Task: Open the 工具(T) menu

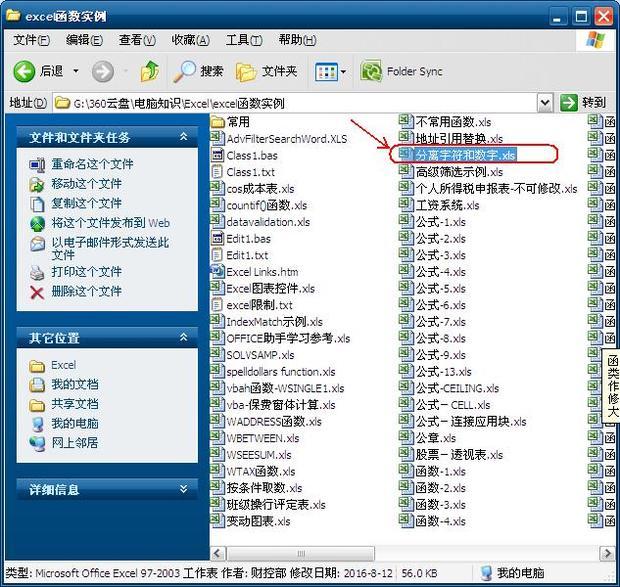Action: point(244,40)
